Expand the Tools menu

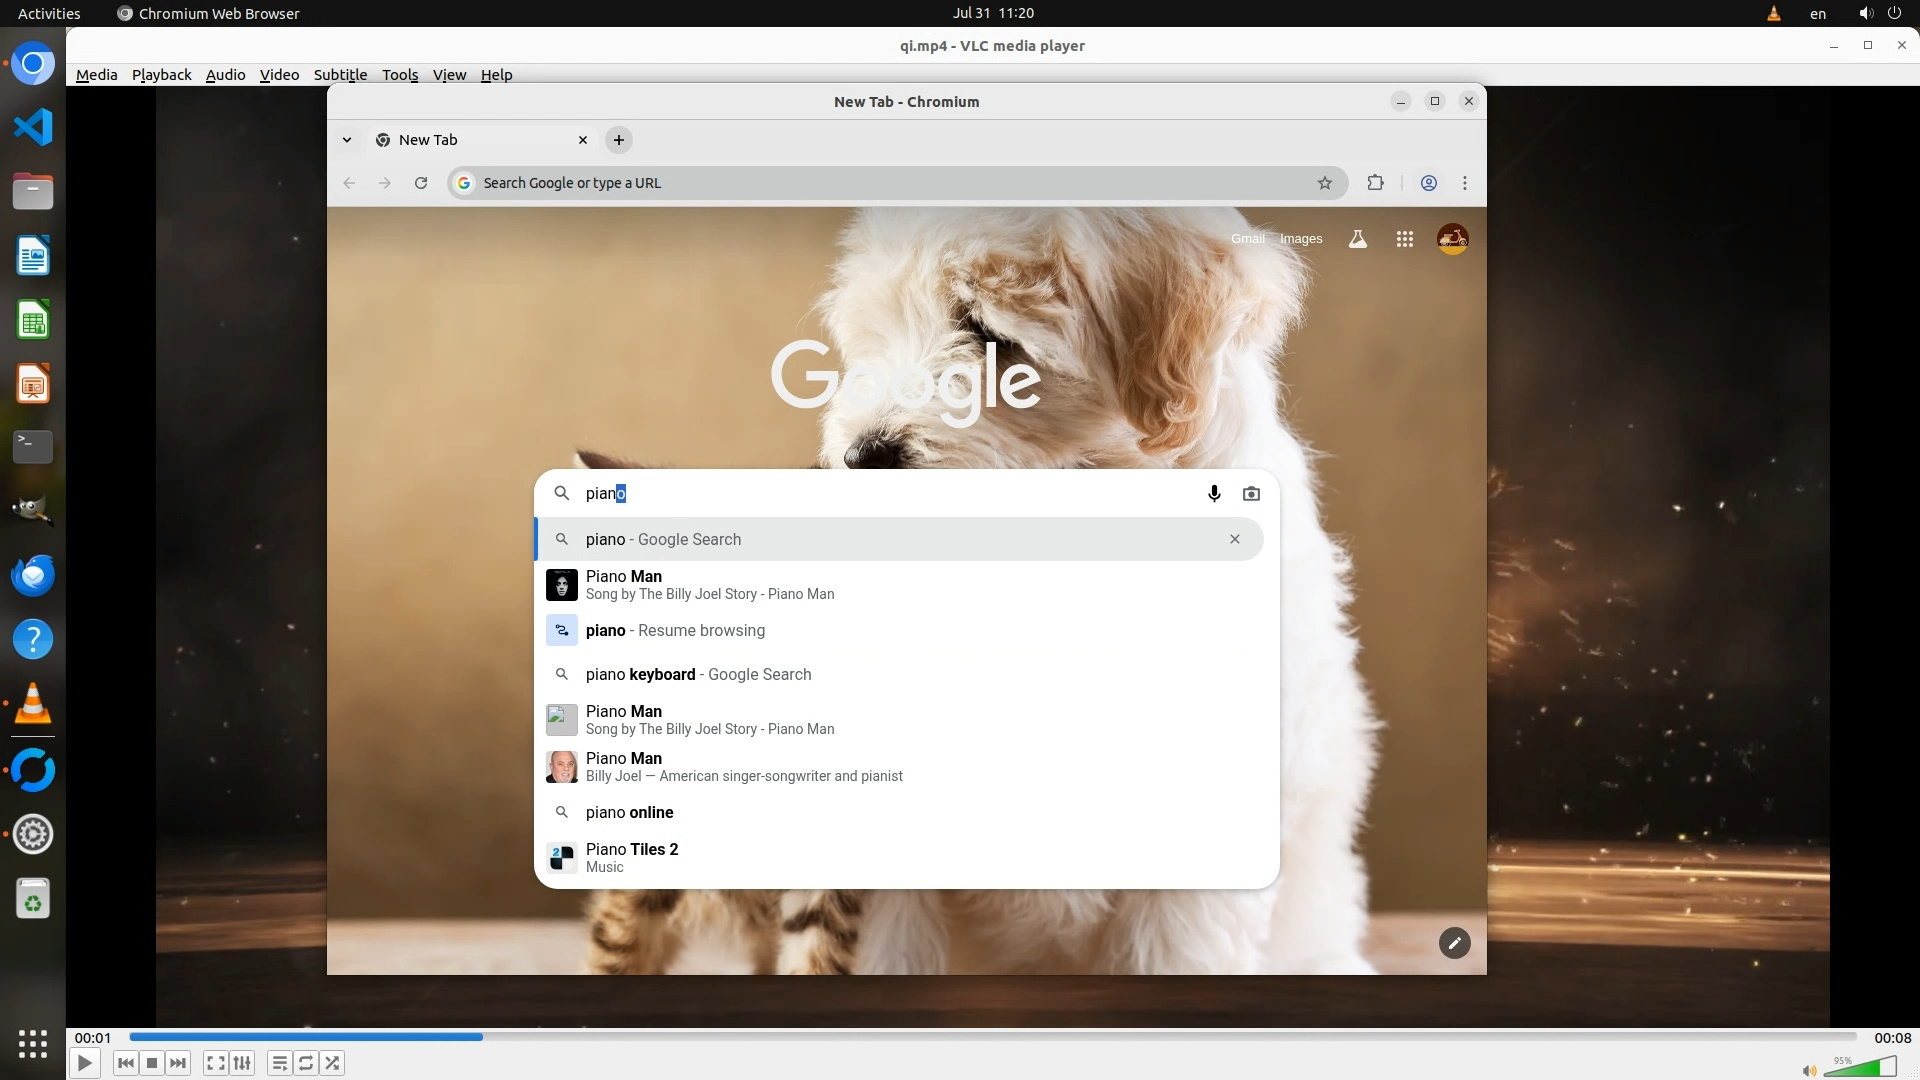pos(399,75)
